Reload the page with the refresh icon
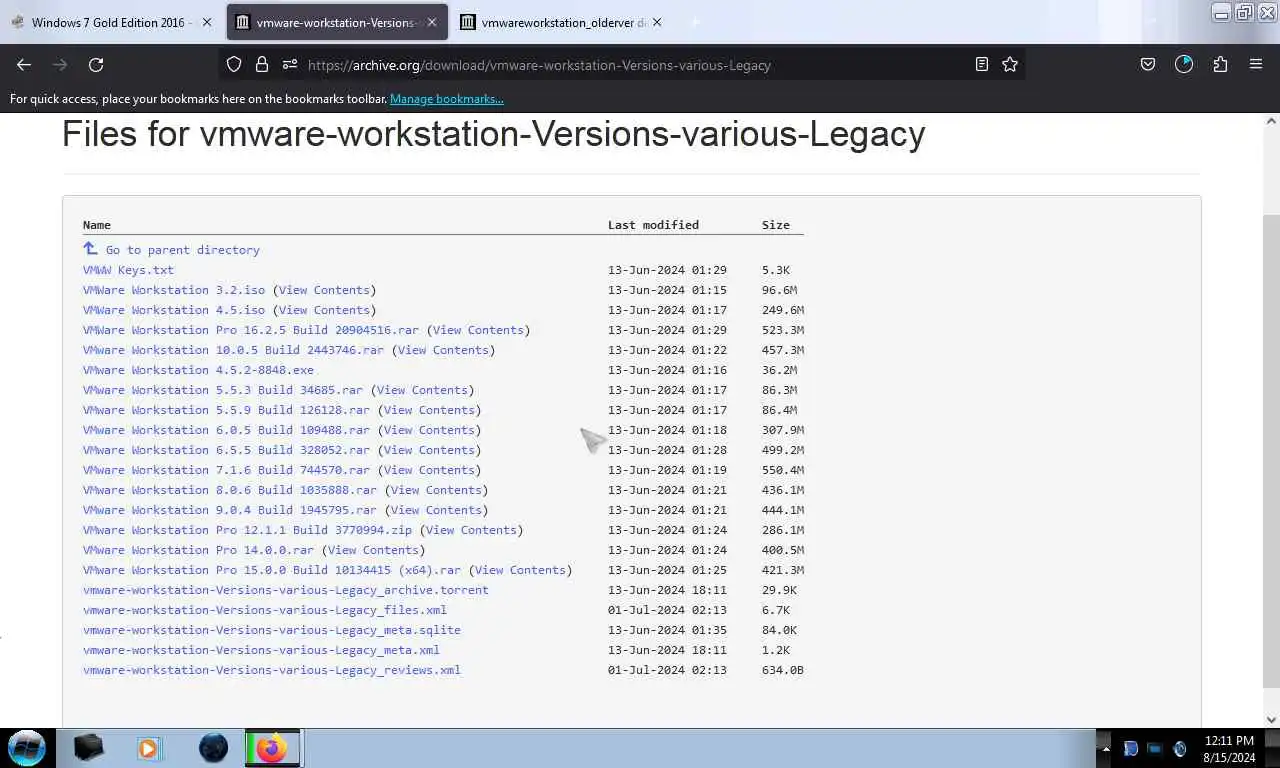 pos(96,65)
